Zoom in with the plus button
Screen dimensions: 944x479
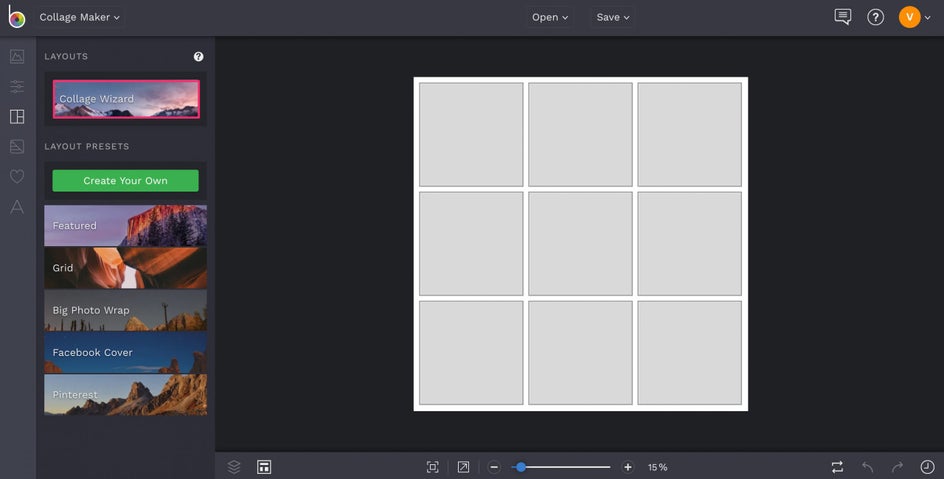pyautogui.click(x=627, y=467)
